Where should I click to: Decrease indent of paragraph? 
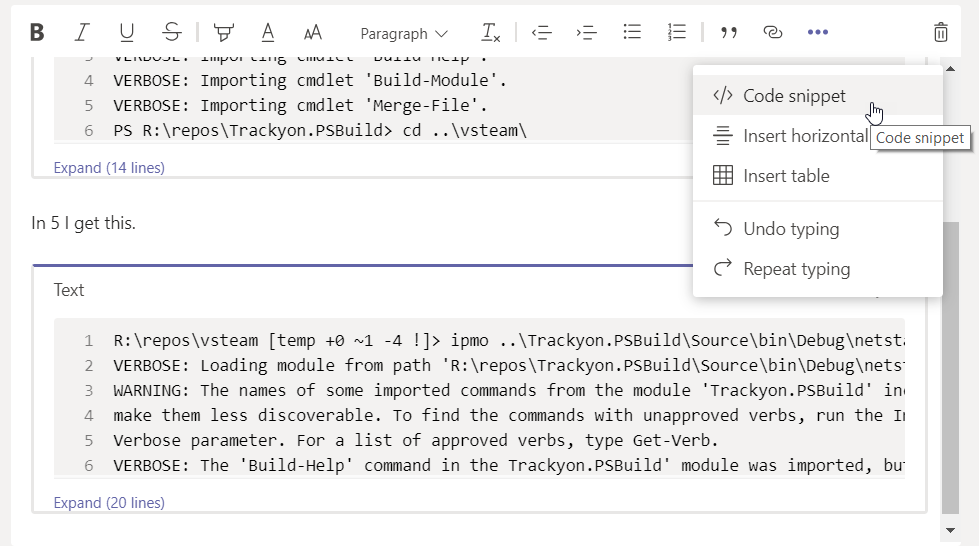(541, 32)
